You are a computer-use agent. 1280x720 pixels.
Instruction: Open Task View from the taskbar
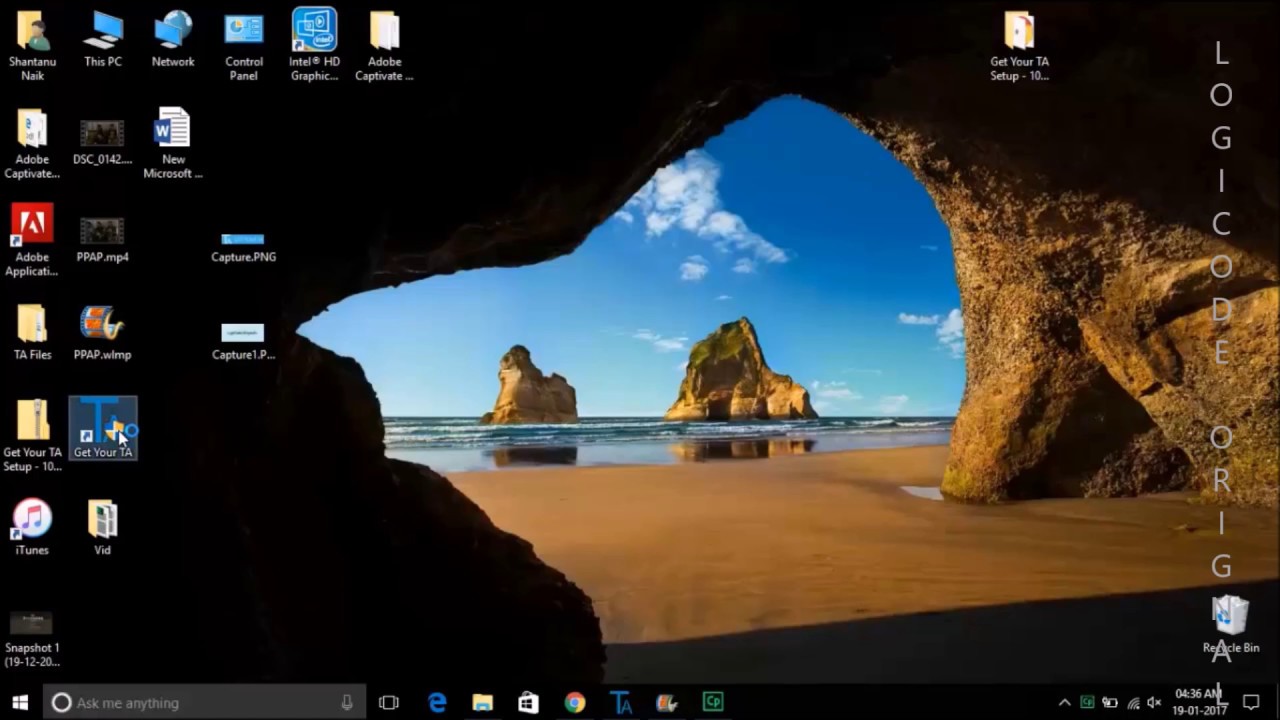389,702
